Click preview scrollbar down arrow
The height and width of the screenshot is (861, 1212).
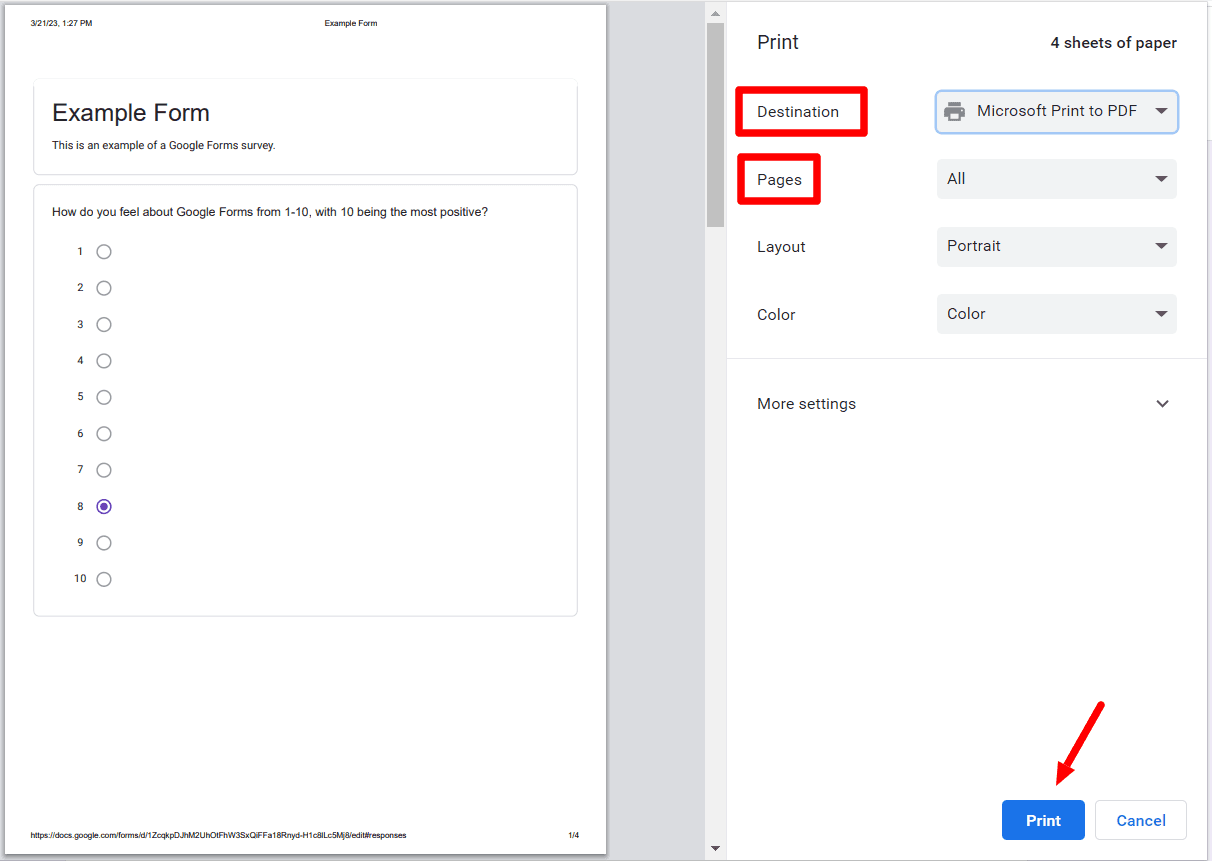(x=715, y=848)
